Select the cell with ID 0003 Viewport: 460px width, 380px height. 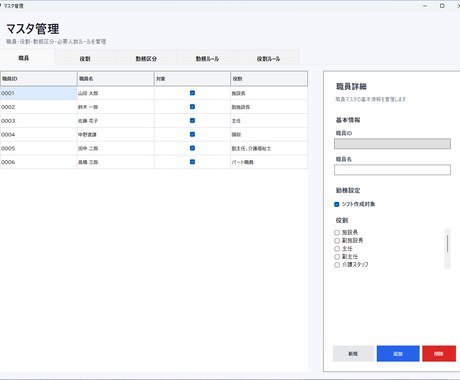coord(39,121)
